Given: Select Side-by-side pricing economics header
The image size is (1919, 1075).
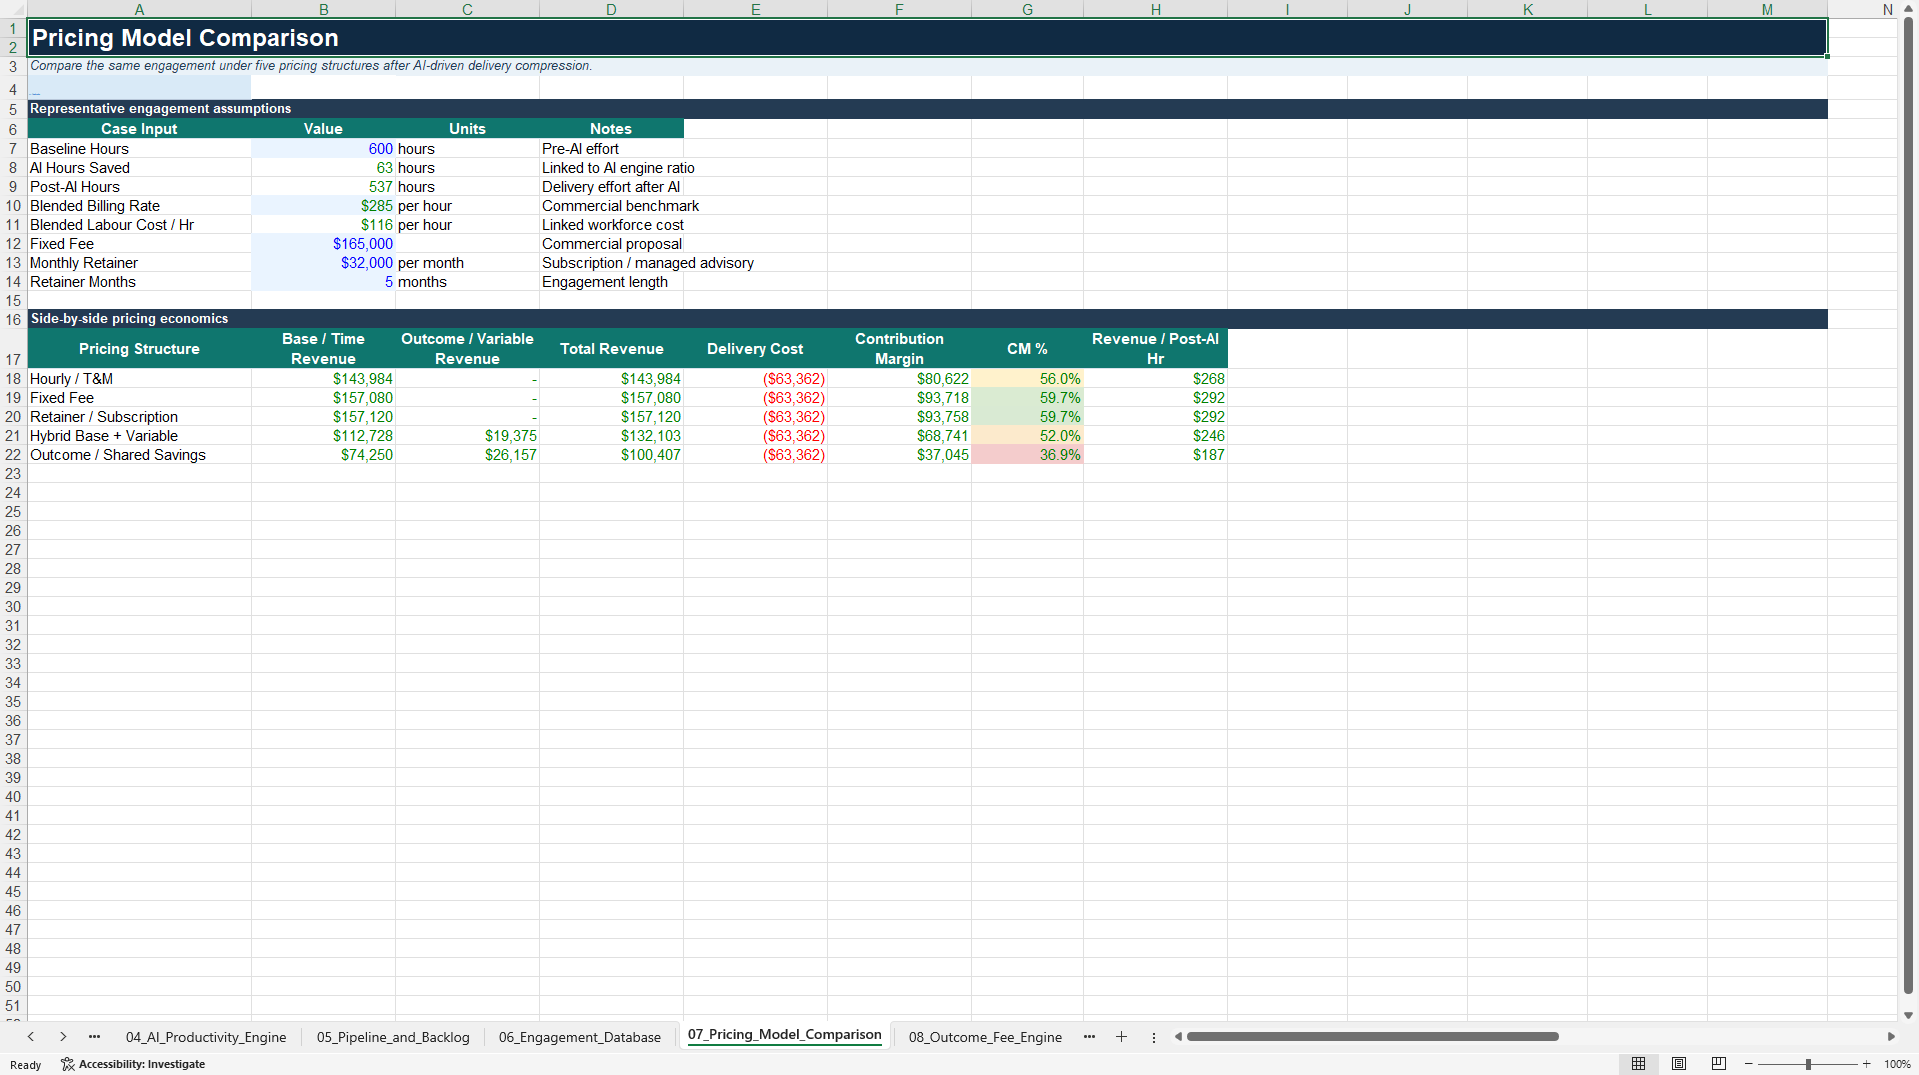Looking at the screenshot, I should 927,319.
